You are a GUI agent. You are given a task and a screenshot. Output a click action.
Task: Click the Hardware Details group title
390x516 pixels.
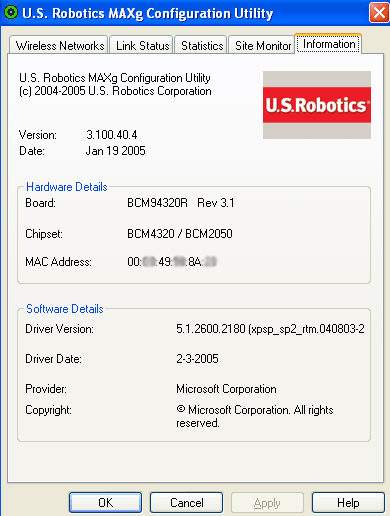point(67,187)
